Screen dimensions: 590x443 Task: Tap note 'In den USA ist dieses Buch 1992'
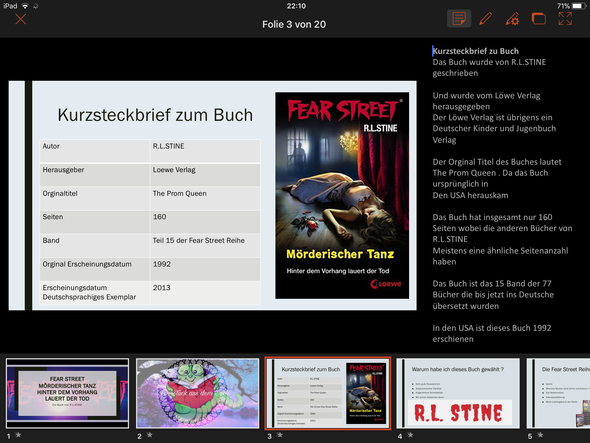click(492, 328)
